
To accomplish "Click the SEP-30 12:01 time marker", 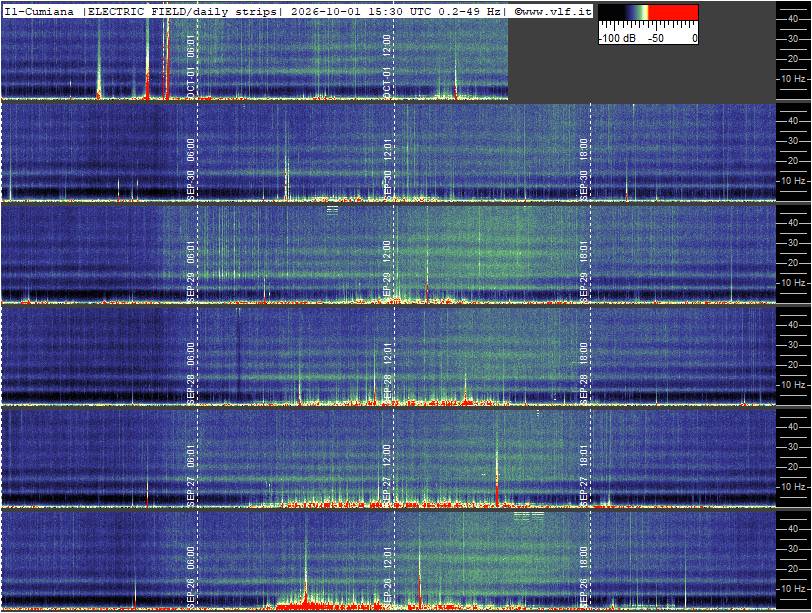I will point(387,169).
